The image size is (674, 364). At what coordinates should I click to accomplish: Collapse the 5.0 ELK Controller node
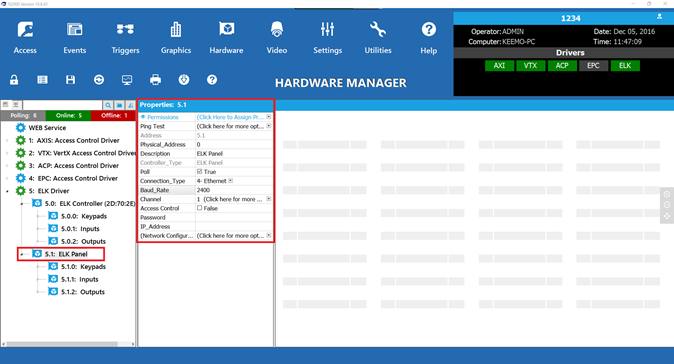click(22, 204)
